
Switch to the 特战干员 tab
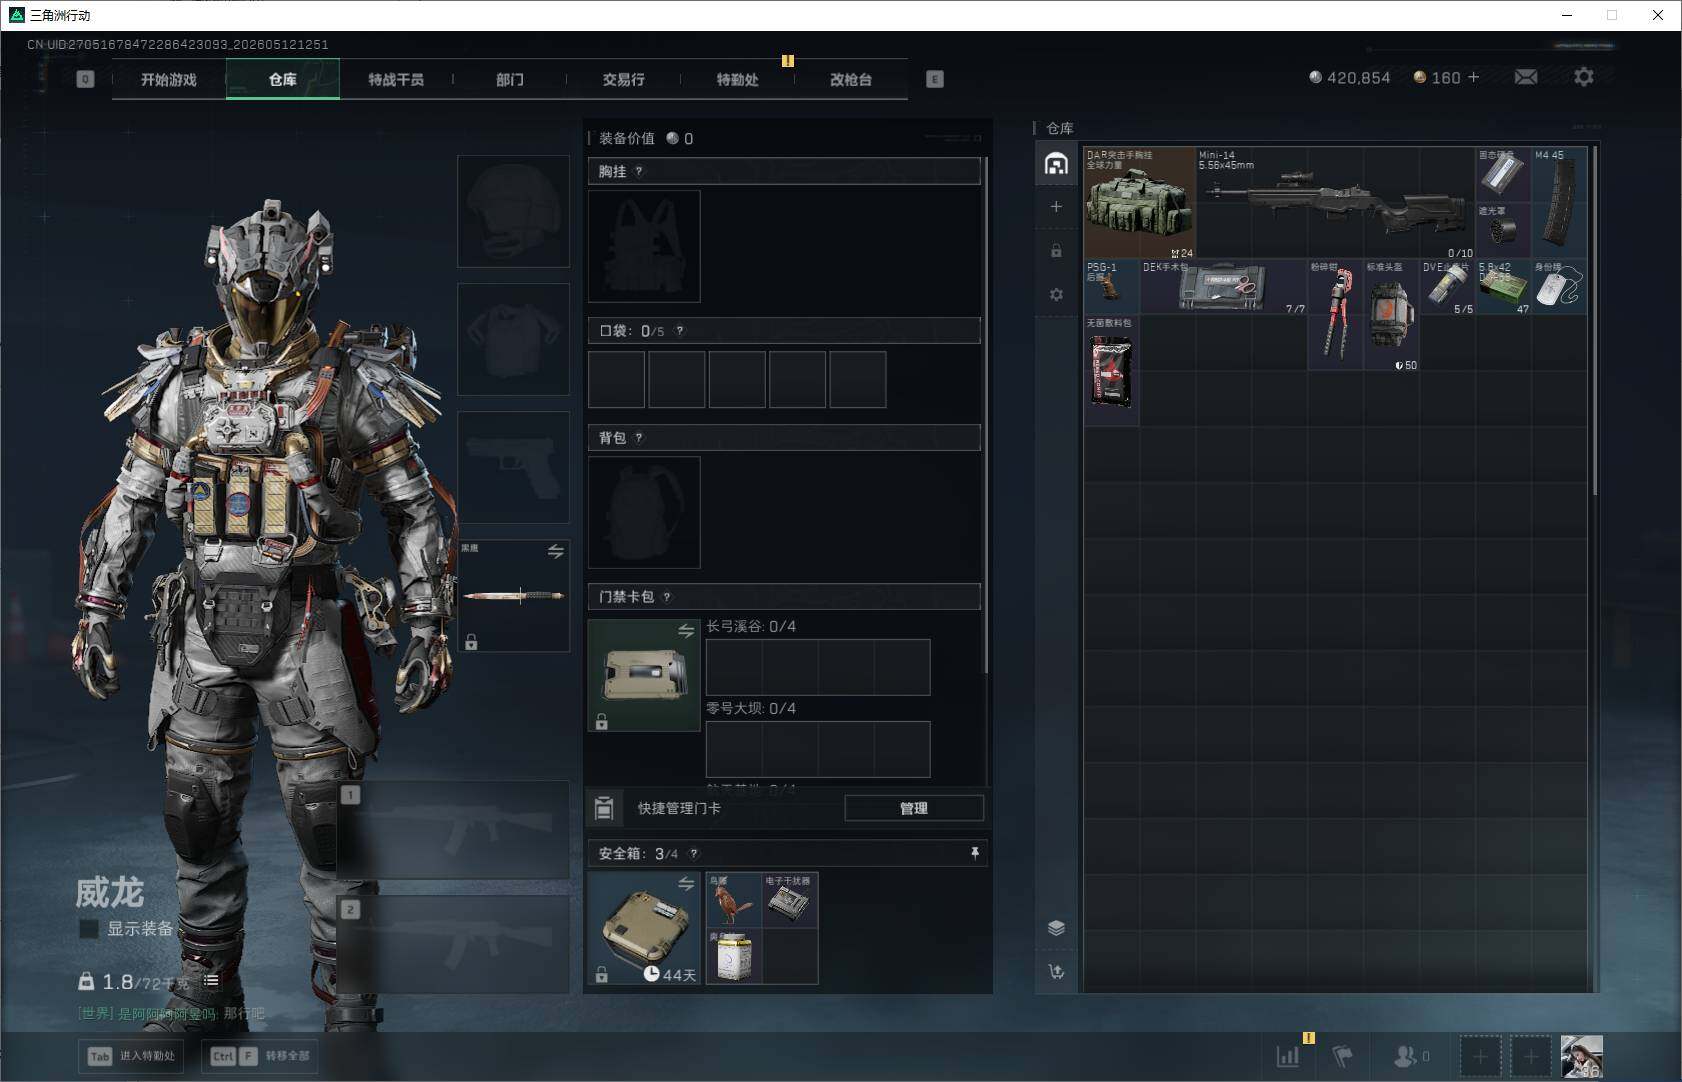(396, 79)
